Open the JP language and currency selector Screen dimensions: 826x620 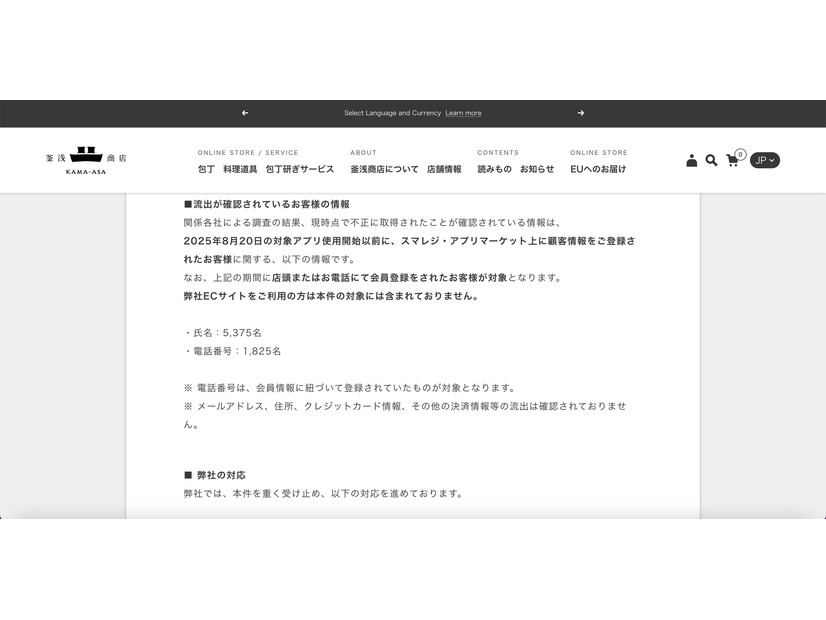click(x=764, y=160)
